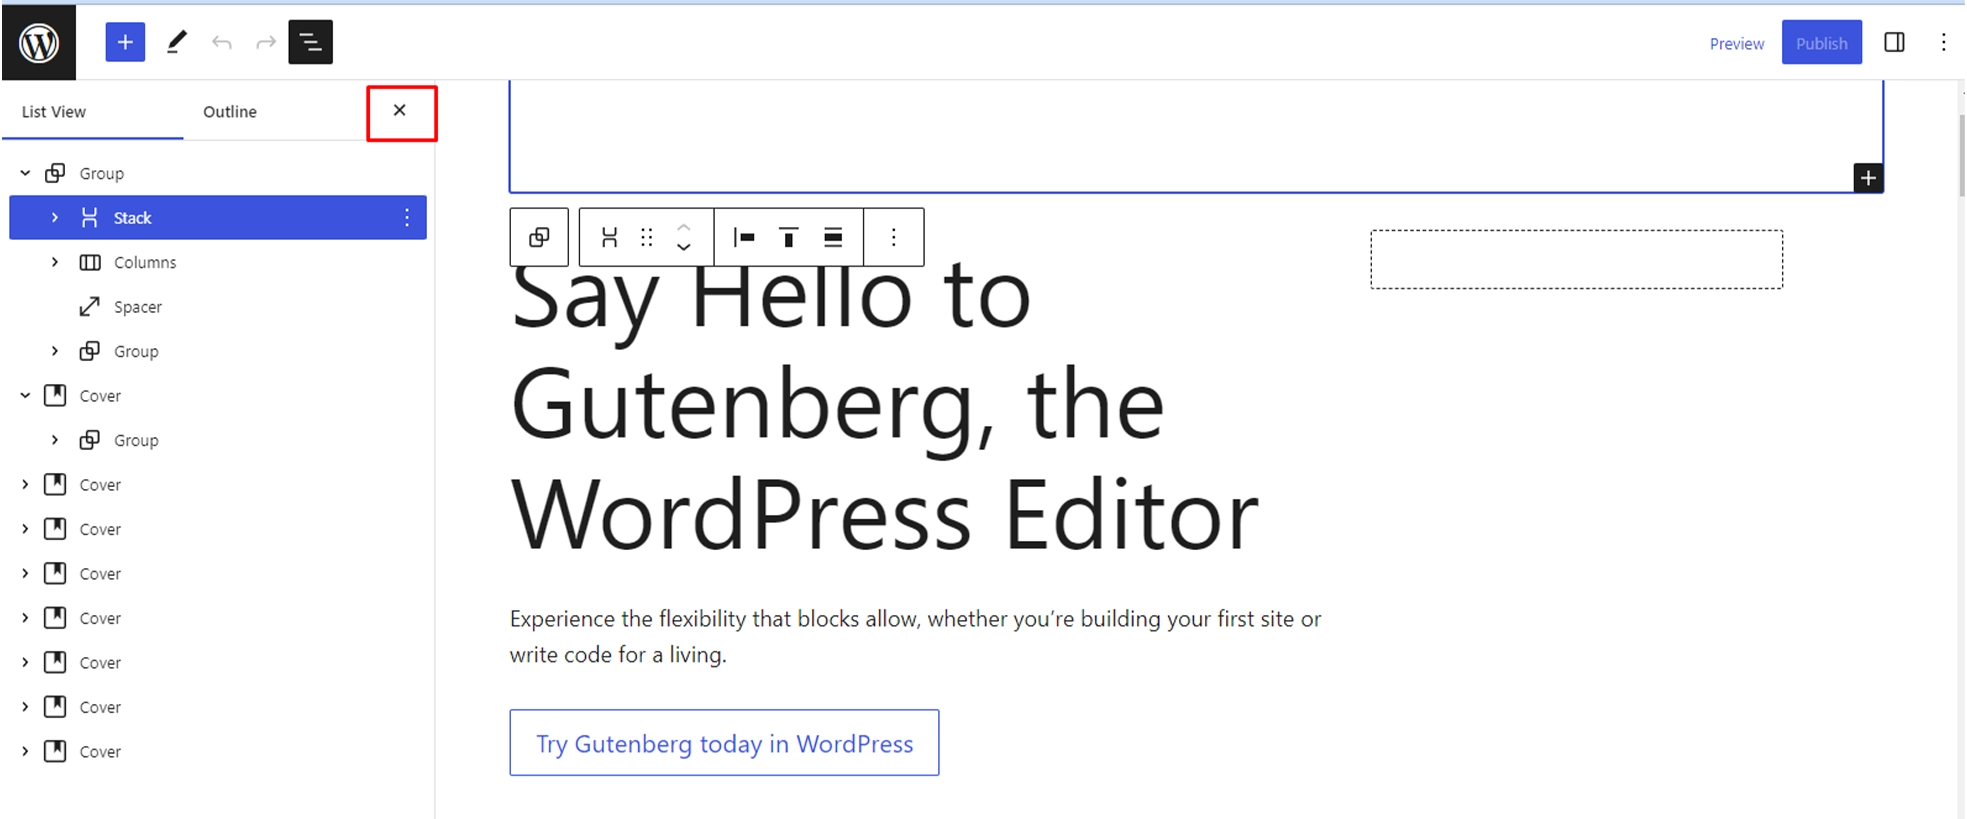Select the Stack icon in the highlighted row

[90, 217]
